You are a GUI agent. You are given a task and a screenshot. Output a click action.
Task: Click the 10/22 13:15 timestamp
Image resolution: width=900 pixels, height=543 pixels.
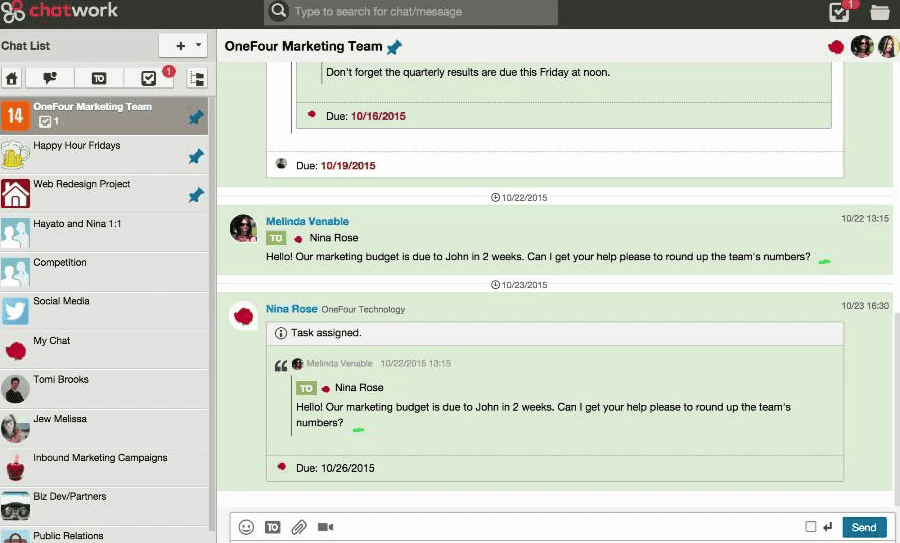tap(865, 219)
